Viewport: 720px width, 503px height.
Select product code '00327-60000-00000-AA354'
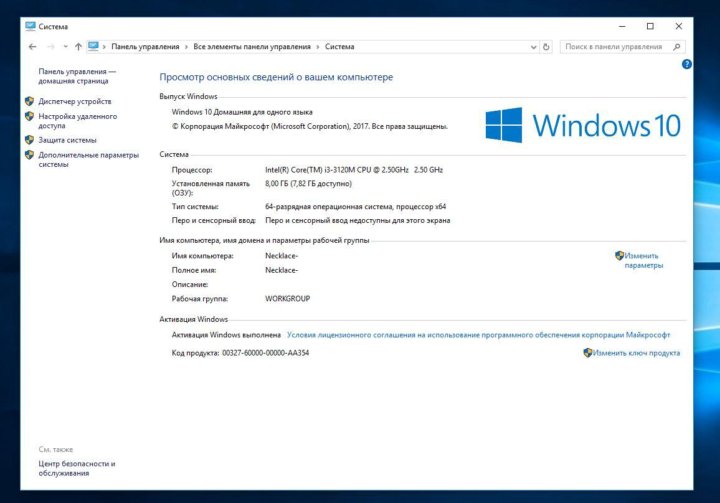click(265, 353)
